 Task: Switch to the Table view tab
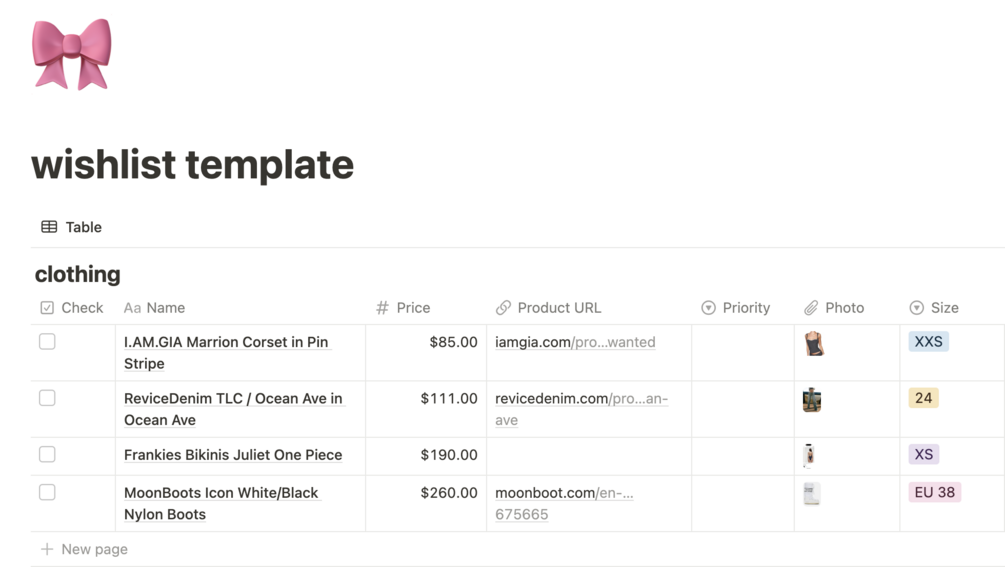coord(71,227)
